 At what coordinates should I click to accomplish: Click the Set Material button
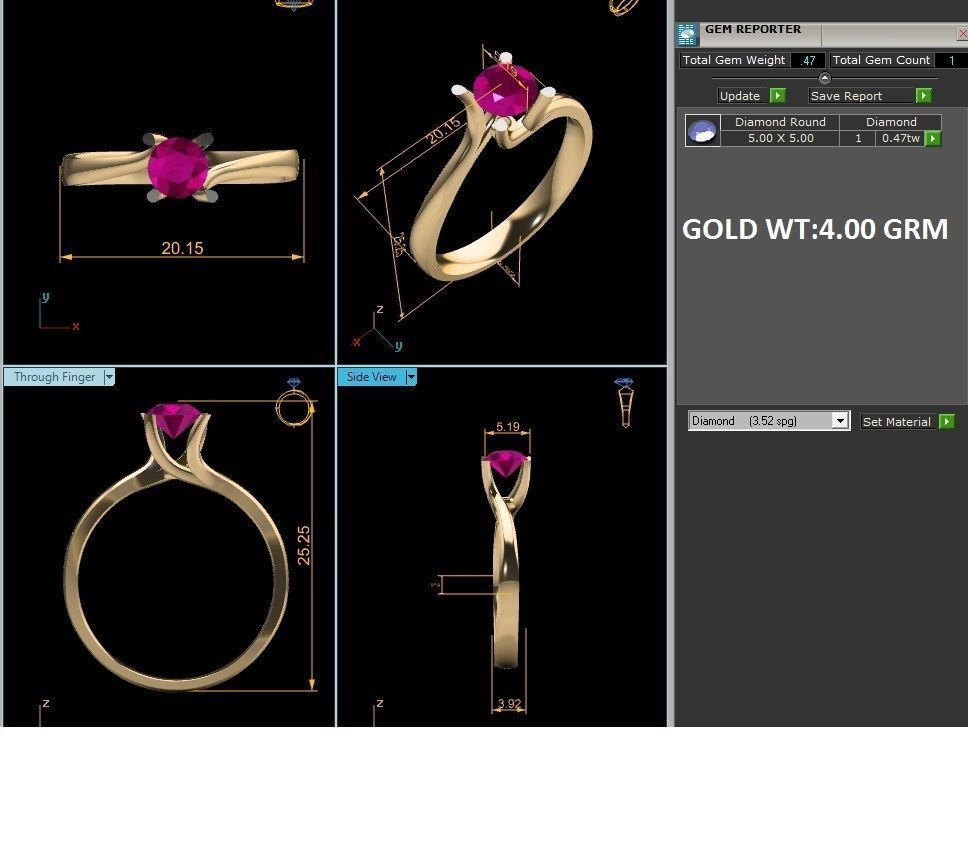pyautogui.click(x=899, y=422)
